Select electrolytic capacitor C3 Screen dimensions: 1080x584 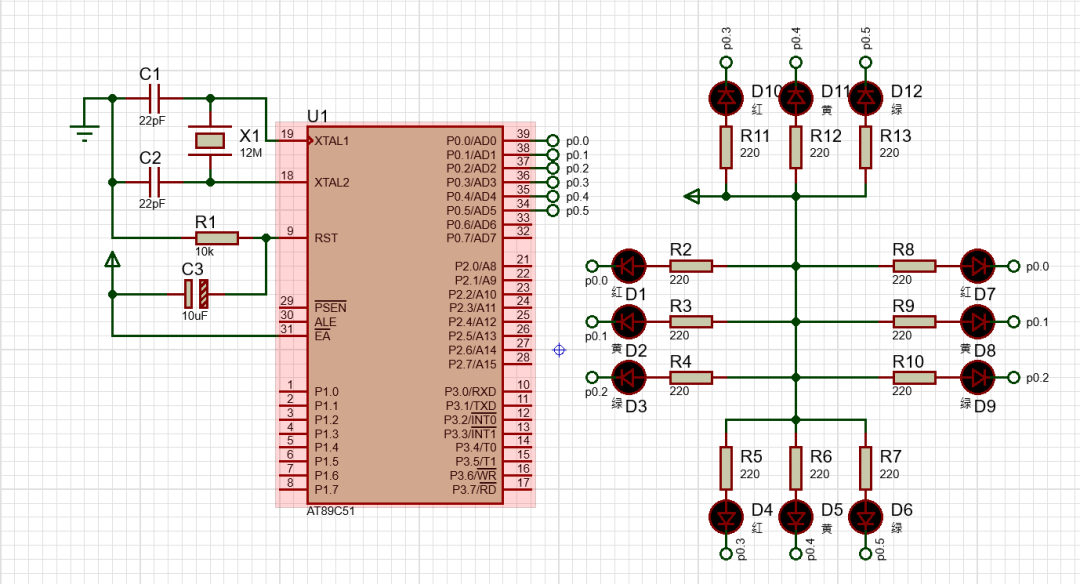point(196,294)
